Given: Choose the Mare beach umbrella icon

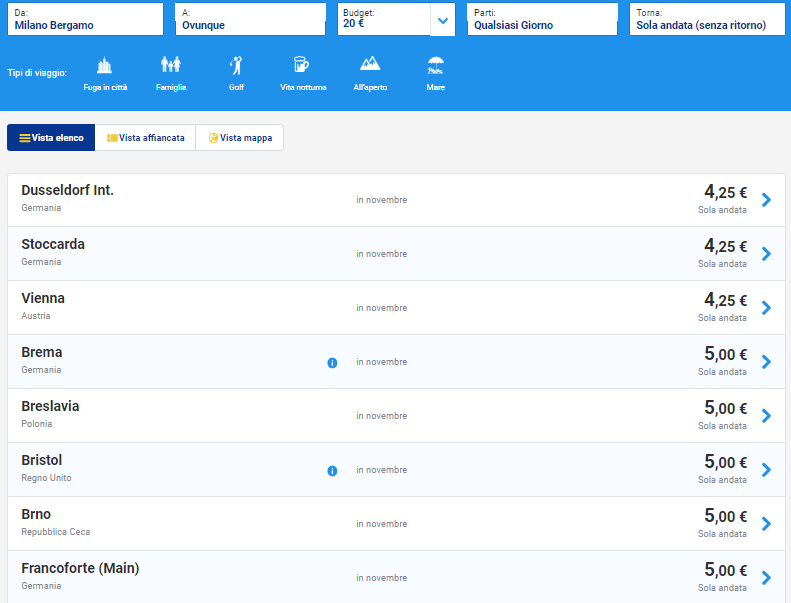Looking at the screenshot, I should click(x=435, y=66).
